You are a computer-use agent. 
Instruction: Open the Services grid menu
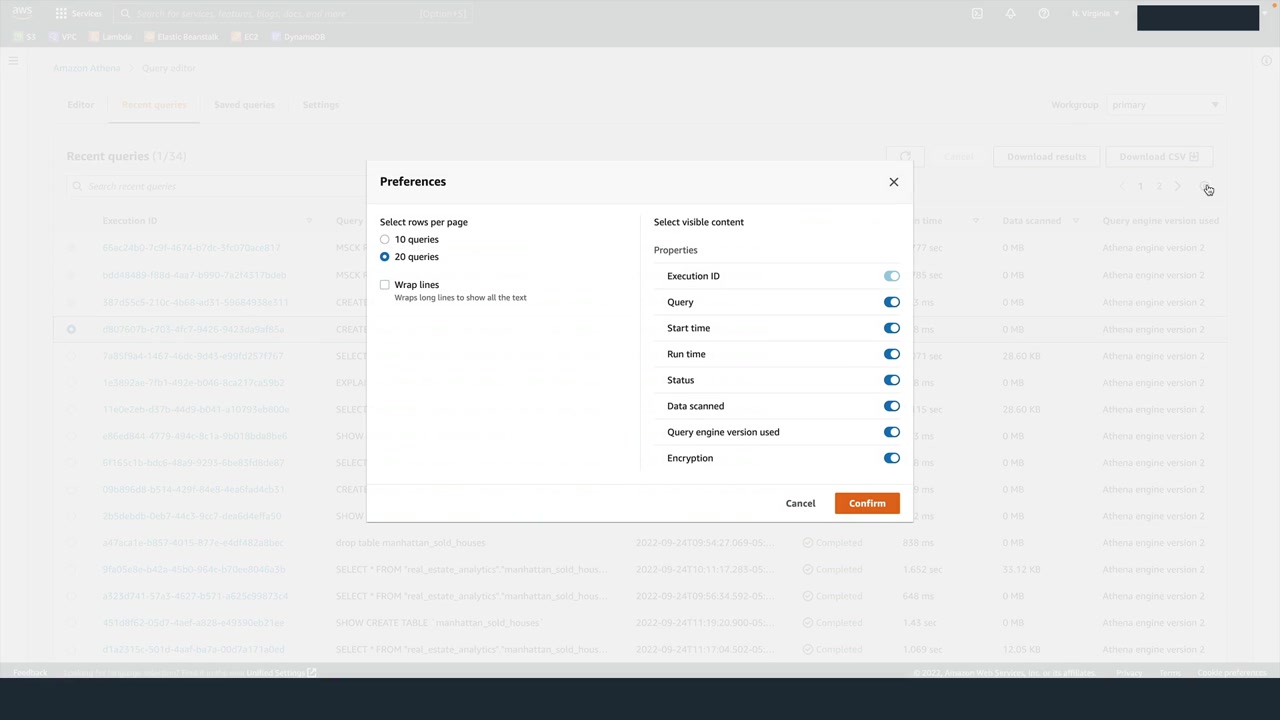coord(79,14)
